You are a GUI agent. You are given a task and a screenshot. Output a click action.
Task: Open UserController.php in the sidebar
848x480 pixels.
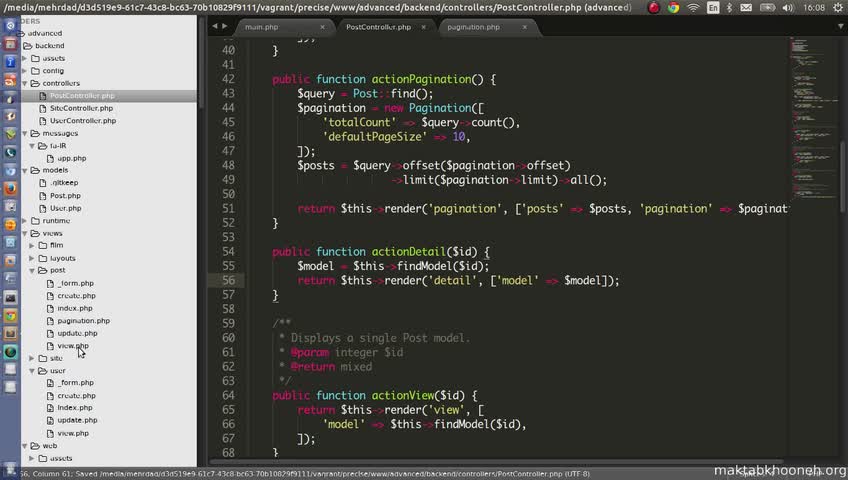click(x=83, y=121)
